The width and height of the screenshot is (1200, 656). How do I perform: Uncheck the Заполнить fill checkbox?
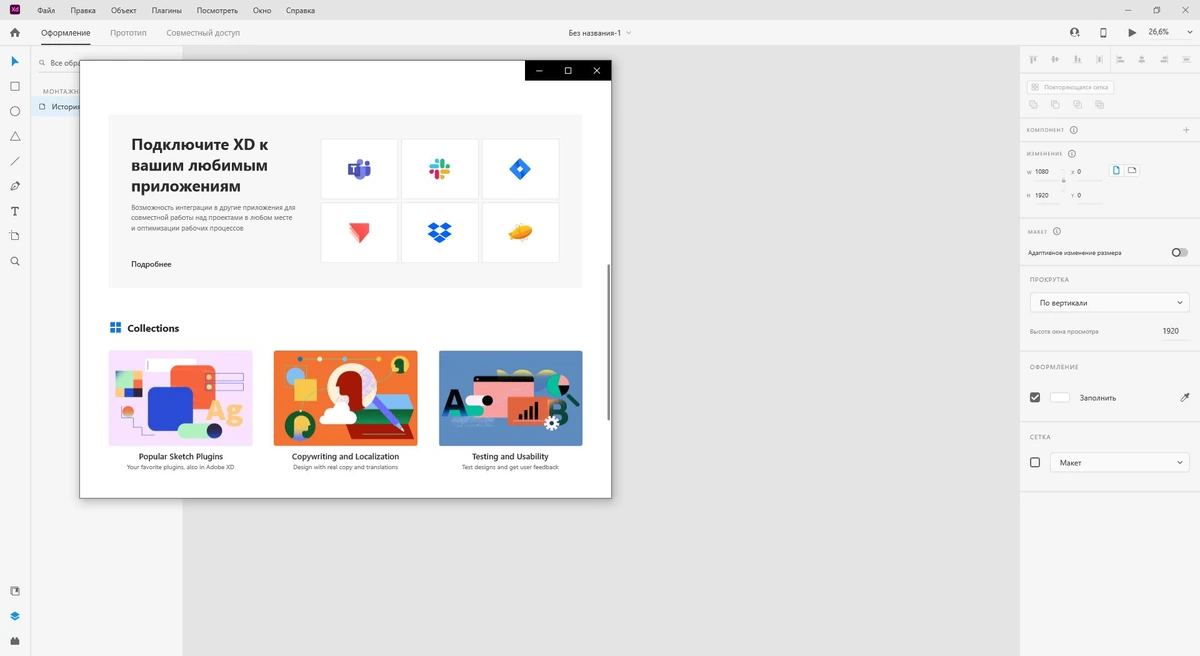(1035, 397)
